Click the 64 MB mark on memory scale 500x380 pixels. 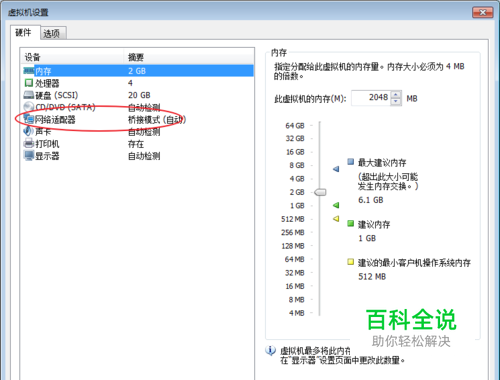point(294,259)
